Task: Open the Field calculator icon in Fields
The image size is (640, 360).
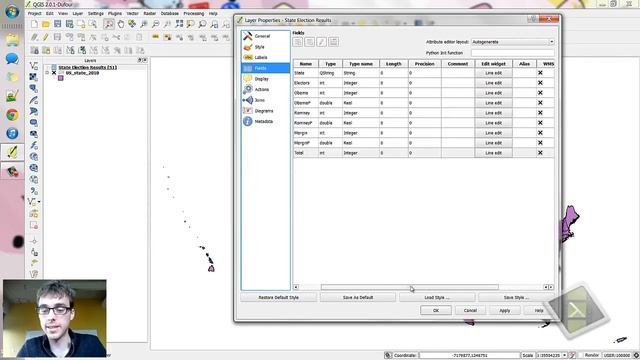Action: pos(333,42)
